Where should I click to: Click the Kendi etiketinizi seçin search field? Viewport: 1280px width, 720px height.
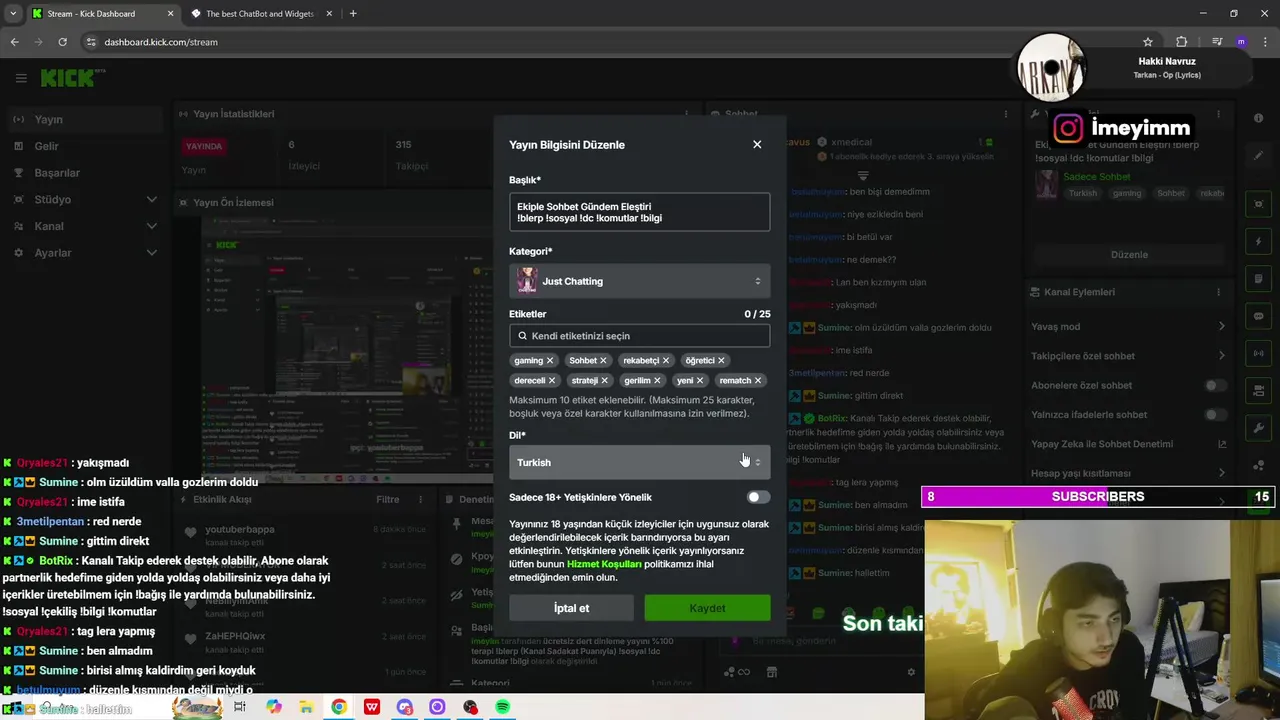640,336
